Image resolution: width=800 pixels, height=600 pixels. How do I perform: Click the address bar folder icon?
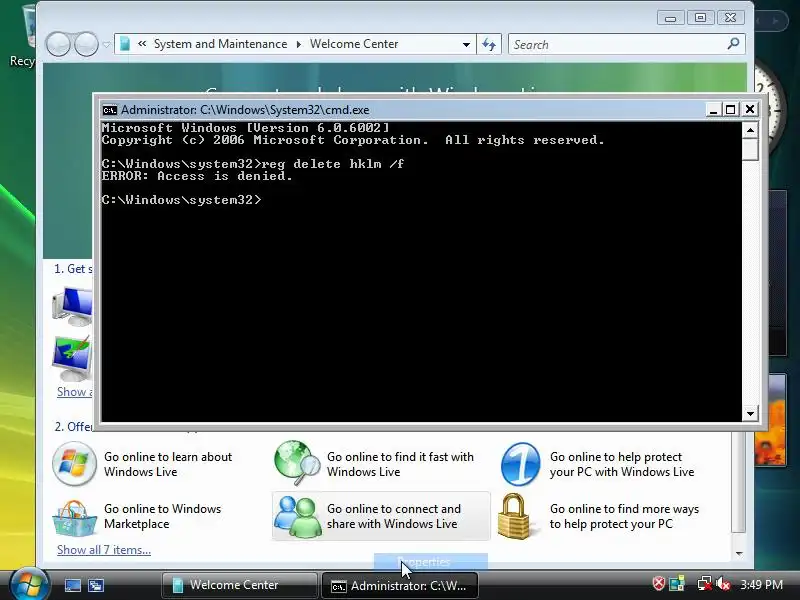coord(125,44)
